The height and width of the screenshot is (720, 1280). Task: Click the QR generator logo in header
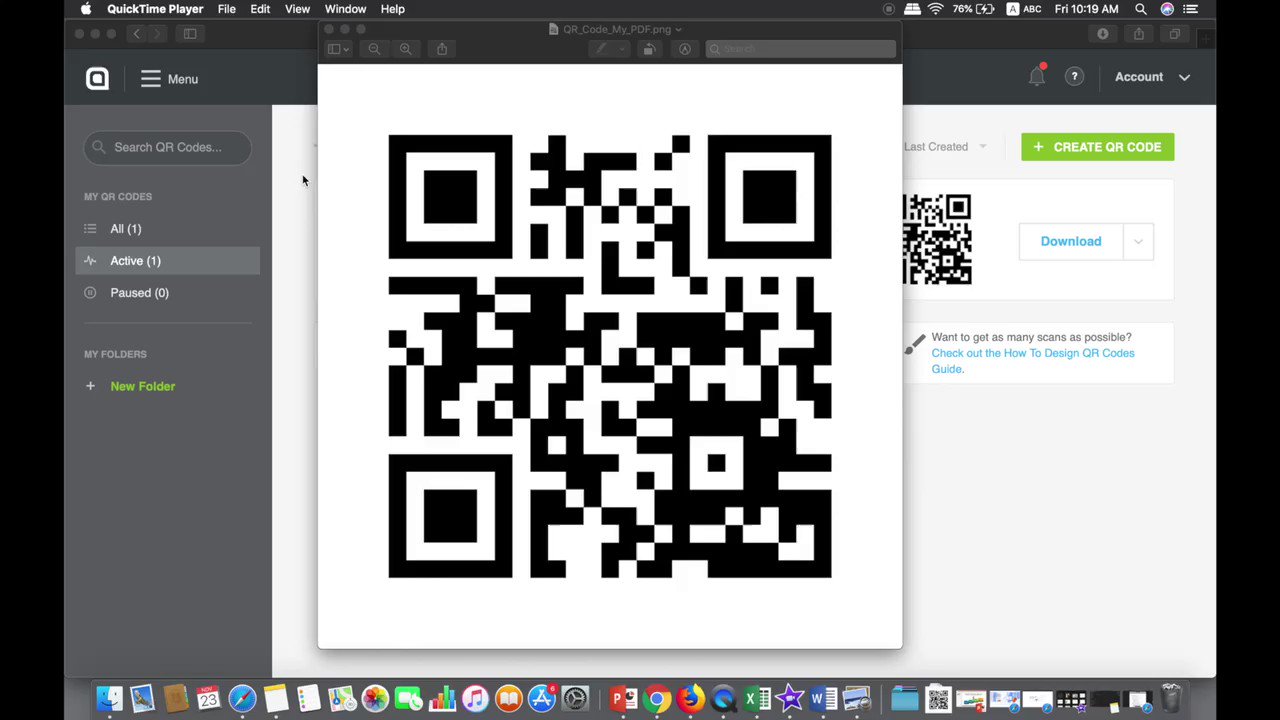[97, 79]
